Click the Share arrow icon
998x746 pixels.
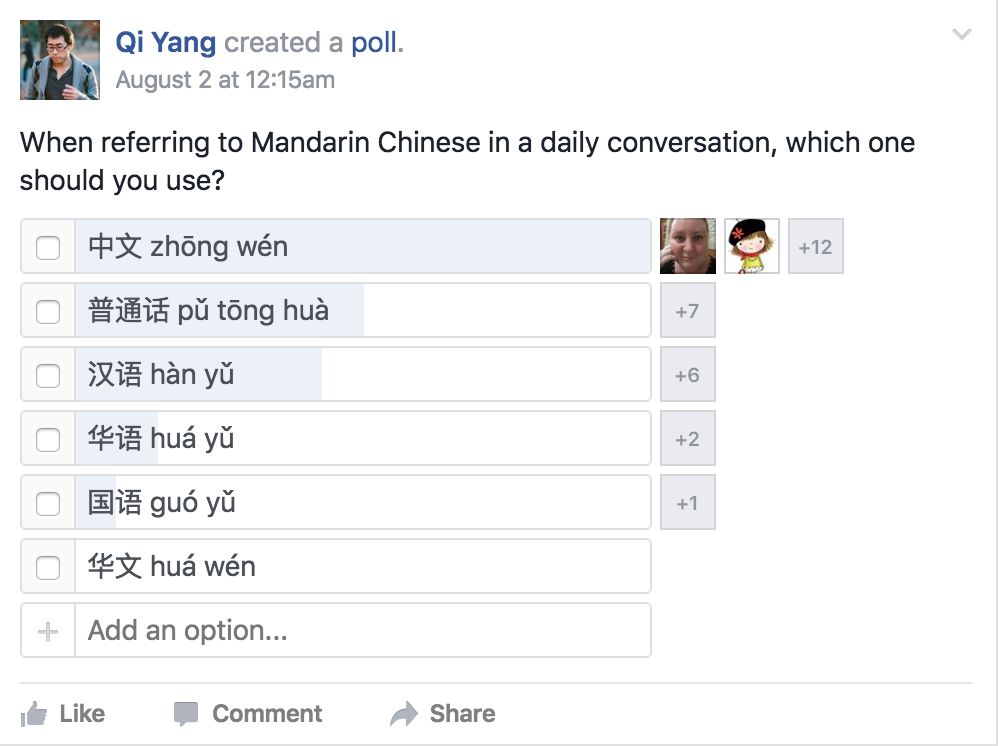[x=404, y=714]
